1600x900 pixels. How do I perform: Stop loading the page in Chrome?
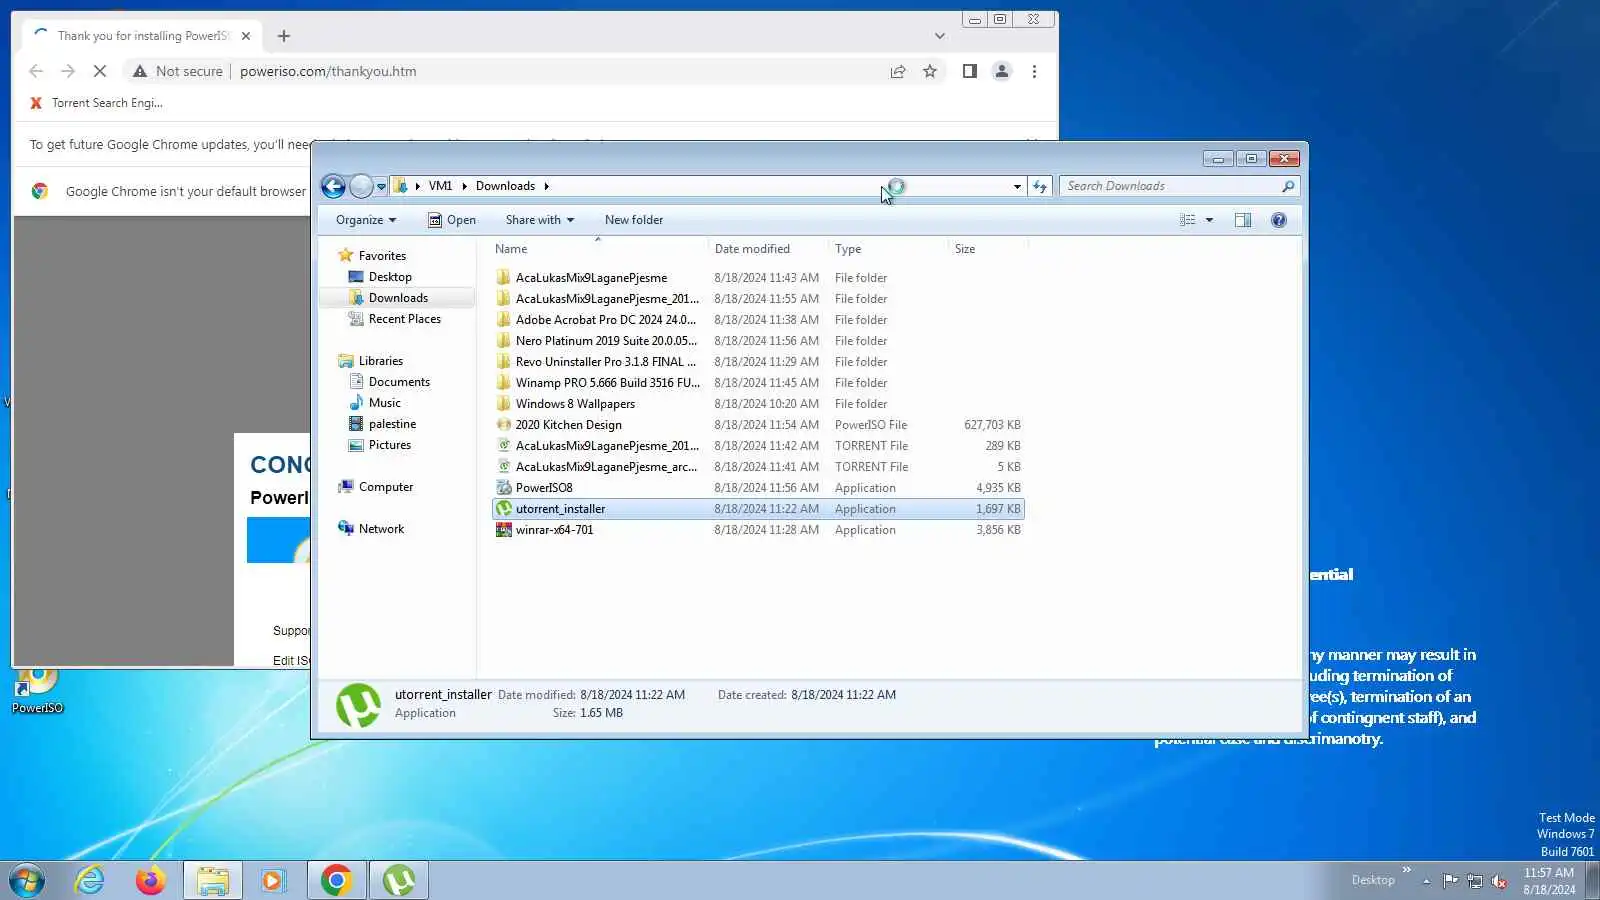tap(99, 71)
